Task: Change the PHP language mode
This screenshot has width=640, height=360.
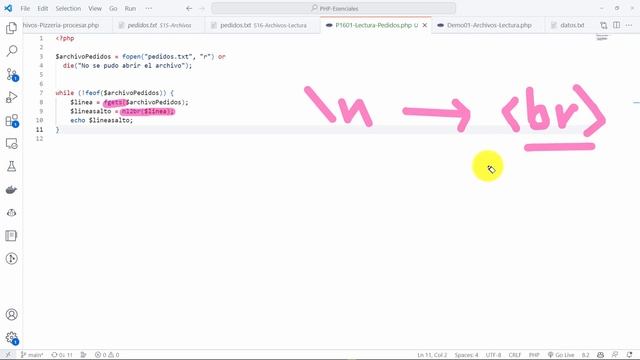Action: (x=534, y=355)
